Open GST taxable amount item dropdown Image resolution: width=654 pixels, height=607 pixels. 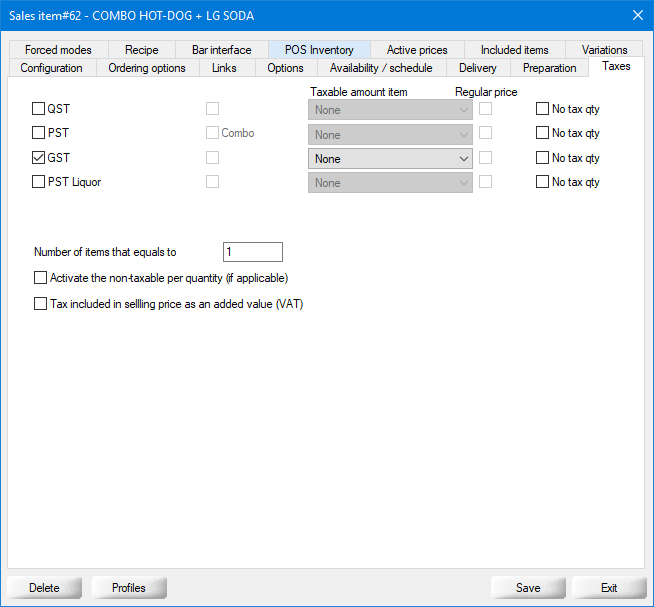[390, 158]
